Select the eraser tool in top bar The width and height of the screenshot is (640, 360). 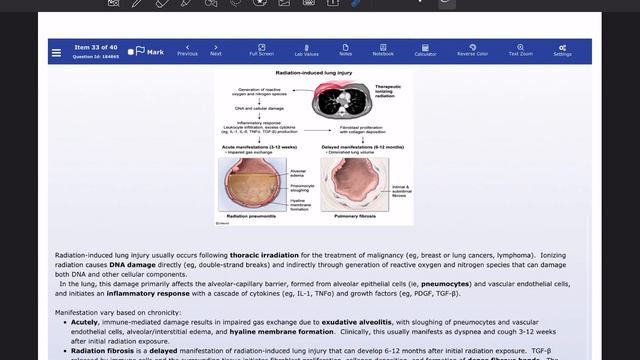tap(162, 3)
